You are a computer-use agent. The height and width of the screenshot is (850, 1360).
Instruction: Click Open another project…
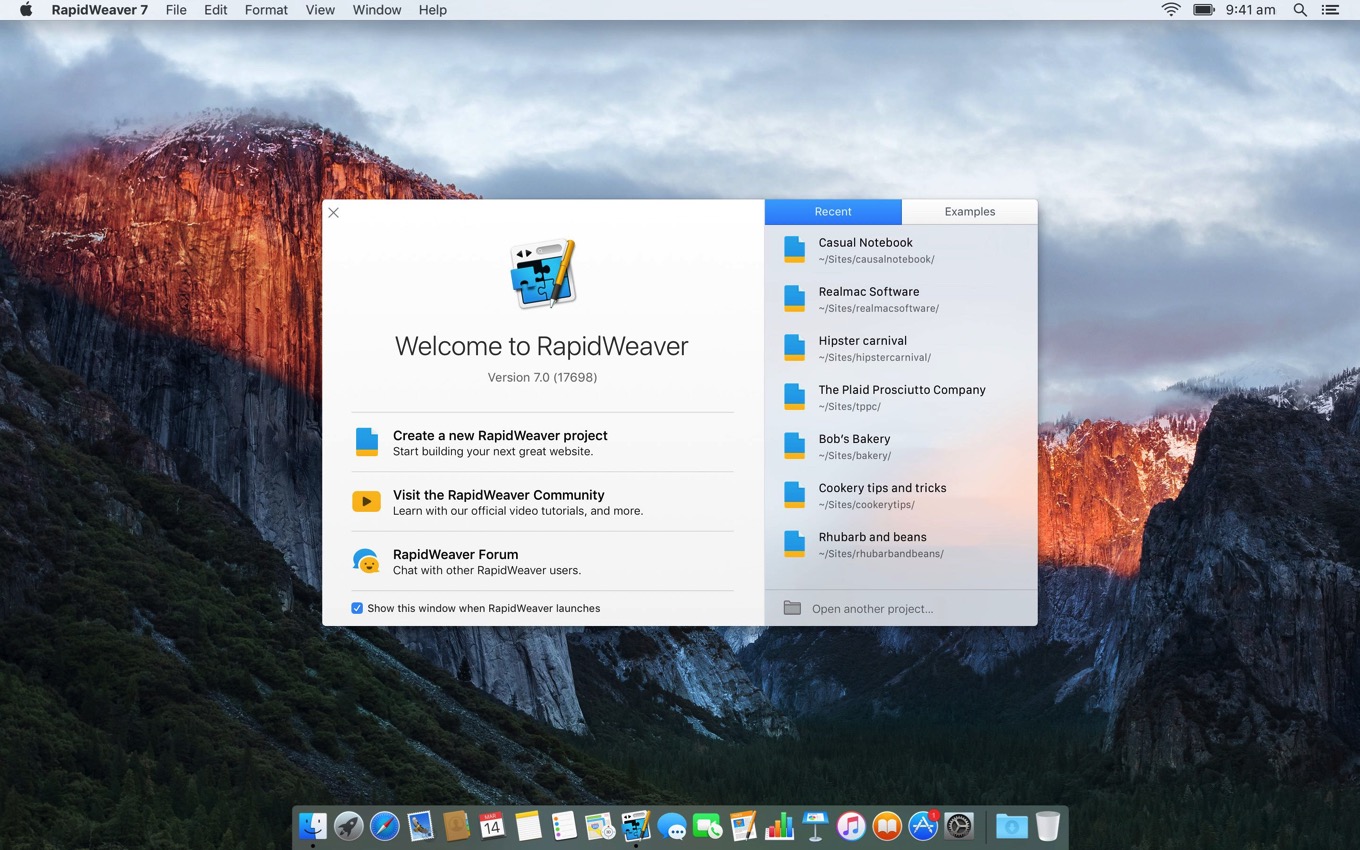[872, 608]
